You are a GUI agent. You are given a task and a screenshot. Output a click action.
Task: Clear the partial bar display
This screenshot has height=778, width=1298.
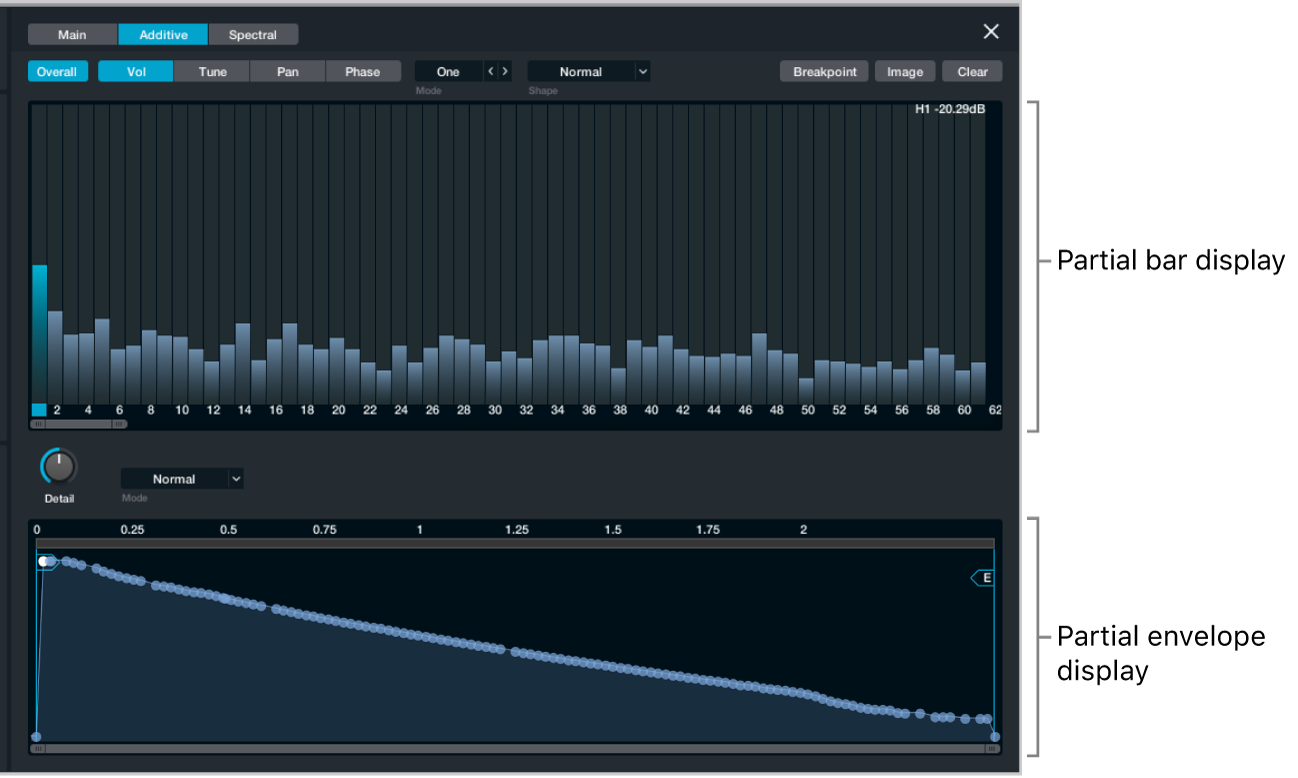pos(970,71)
